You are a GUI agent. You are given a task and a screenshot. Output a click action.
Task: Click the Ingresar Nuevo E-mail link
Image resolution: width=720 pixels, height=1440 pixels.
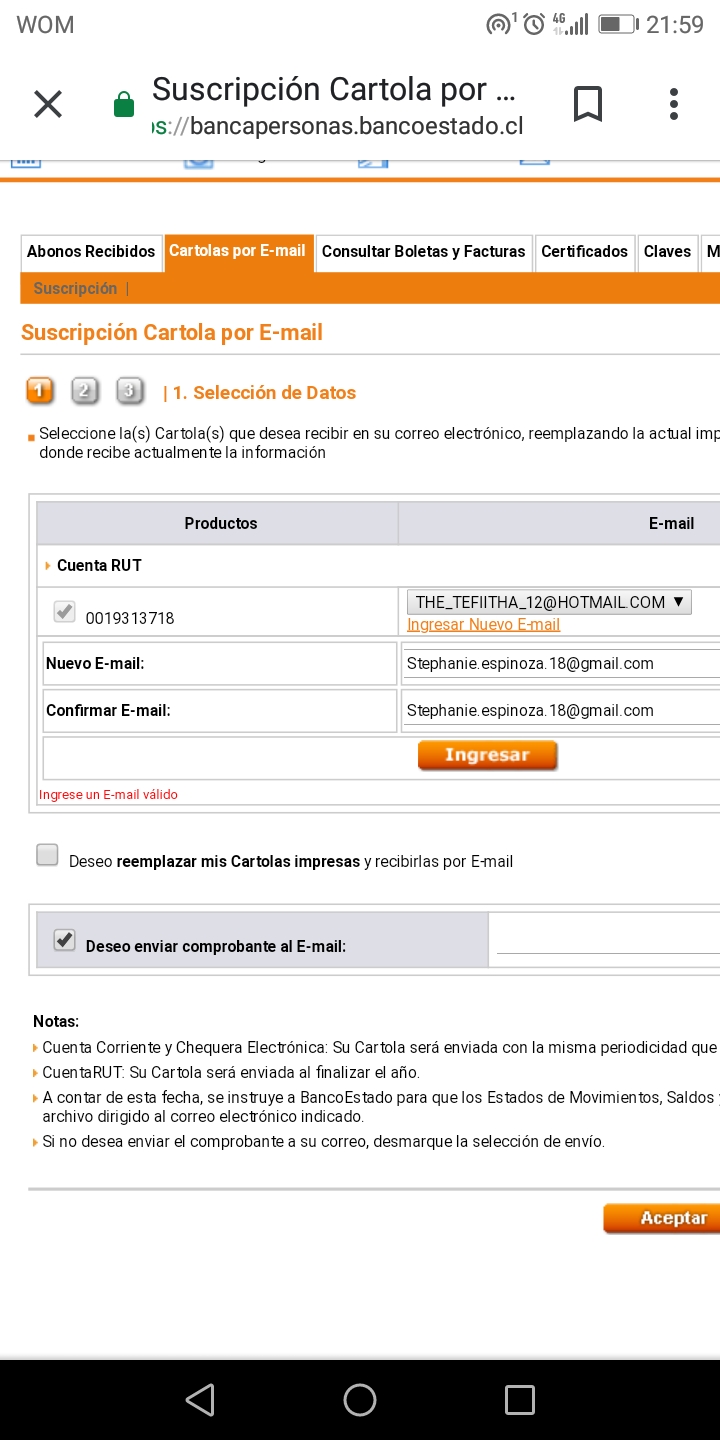point(483,625)
